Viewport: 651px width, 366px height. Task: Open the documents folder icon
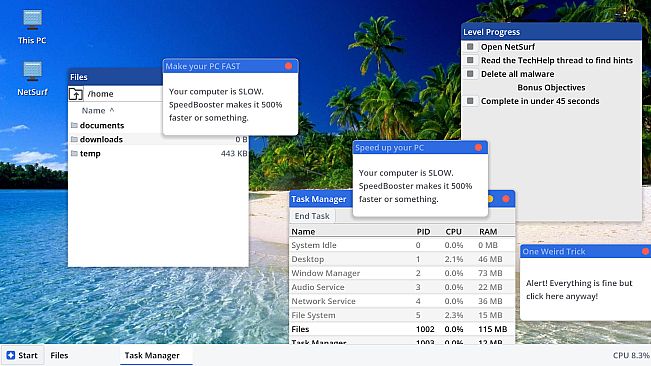[74, 125]
